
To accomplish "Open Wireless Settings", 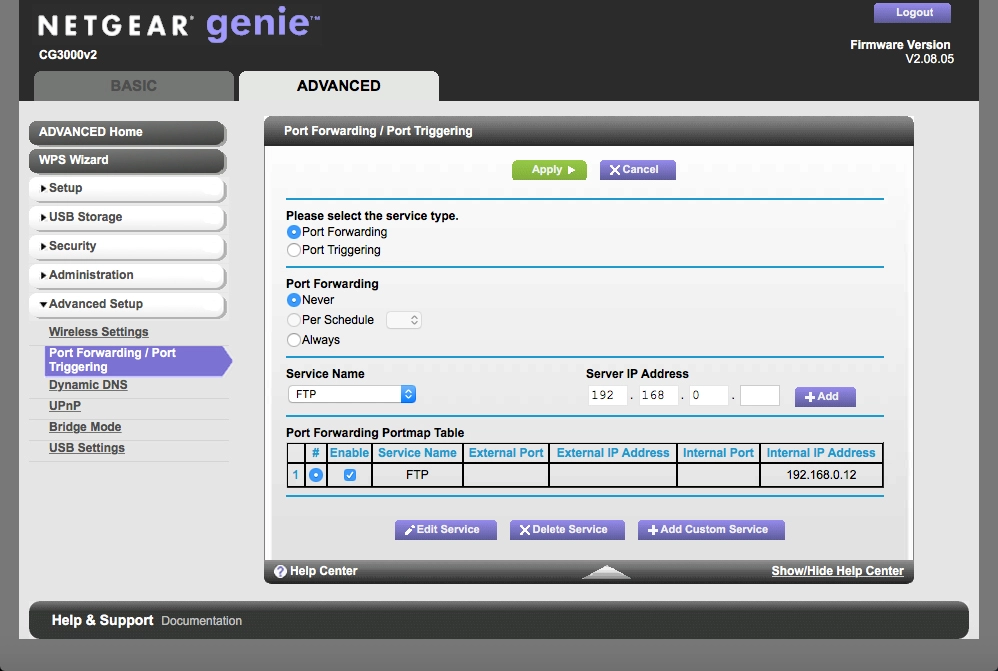I will point(99,332).
